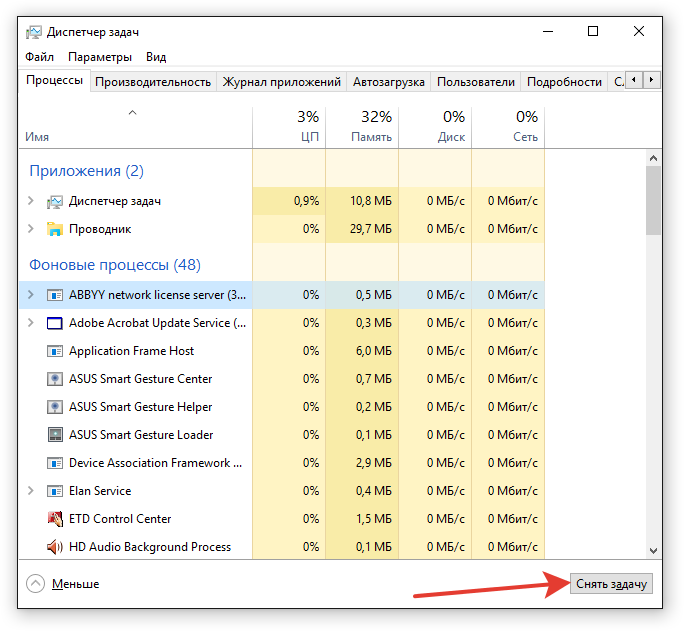This screenshot has height=631, width=684.
Task: Expand the Диспетчер задач process row
Action: point(31,201)
